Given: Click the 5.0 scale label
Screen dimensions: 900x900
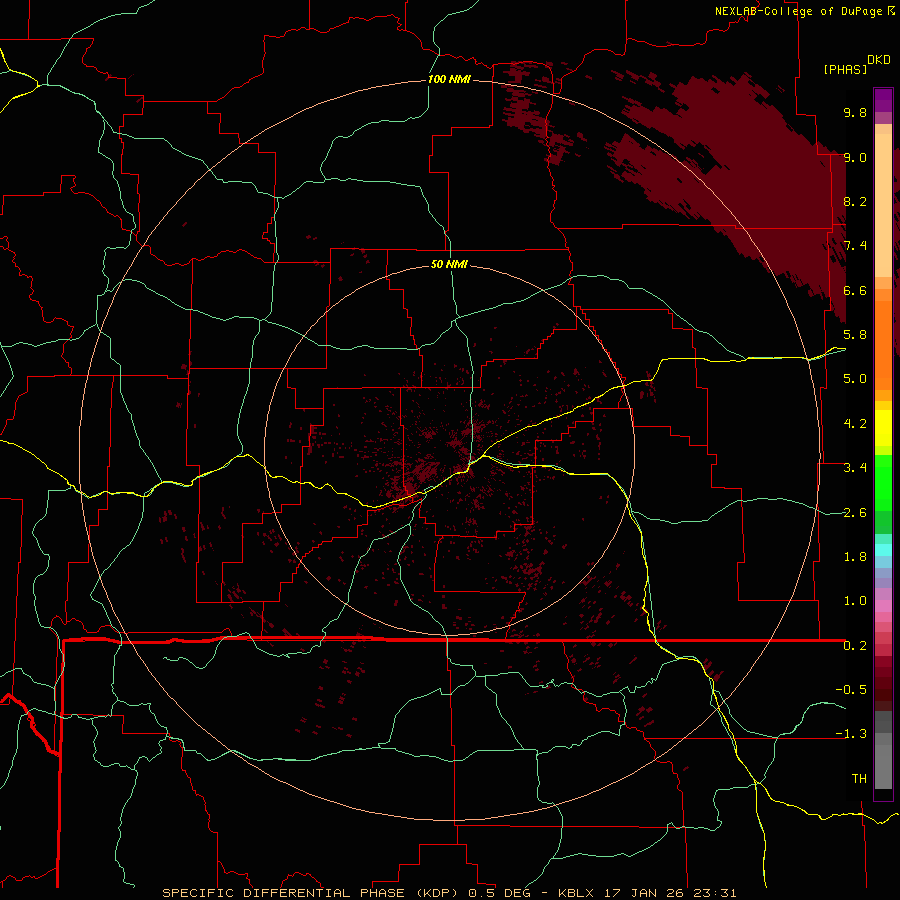Looking at the screenshot, I should coord(855,379).
